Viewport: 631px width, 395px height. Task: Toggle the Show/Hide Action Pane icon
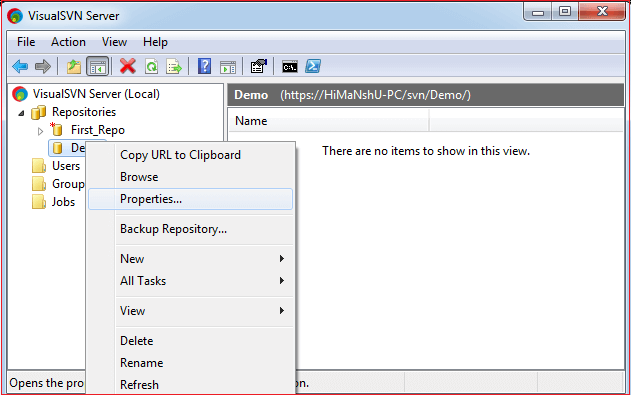[x=228, y=67]
